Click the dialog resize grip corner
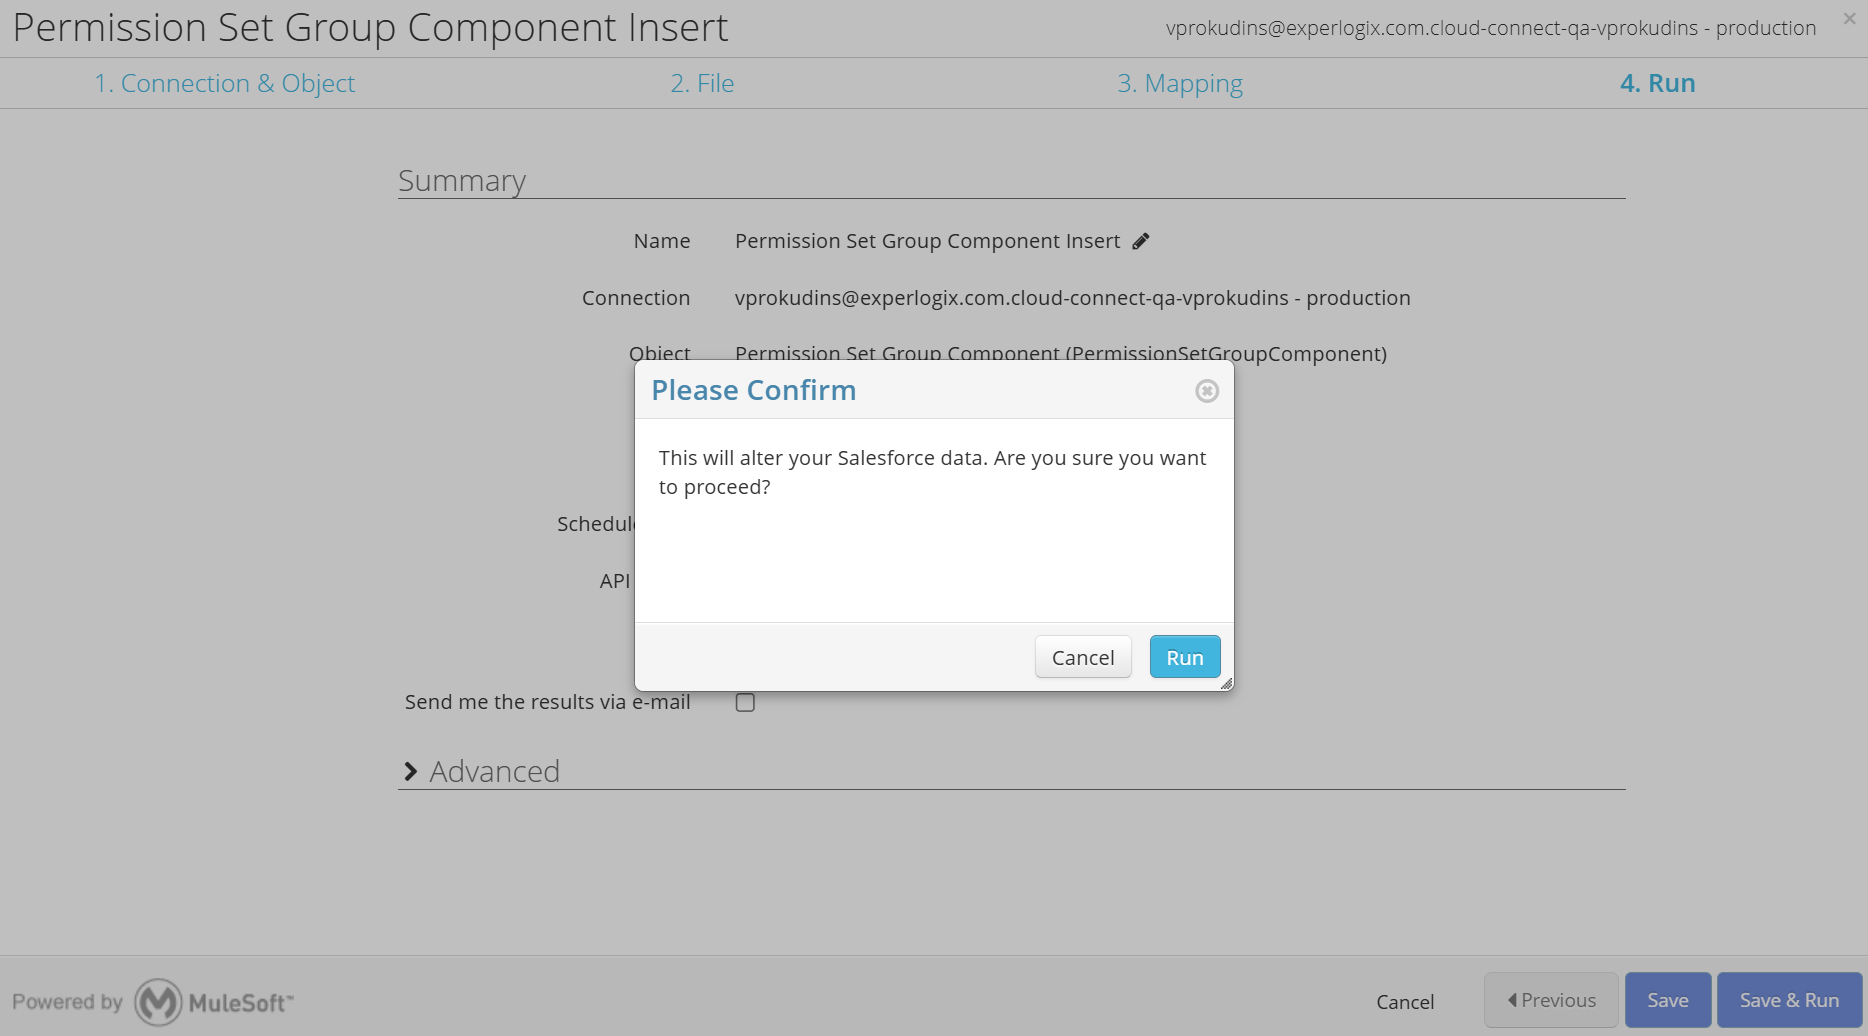Image resolution: width=1868 pixels, height=1036 pixels. [x=1226, y=684]
